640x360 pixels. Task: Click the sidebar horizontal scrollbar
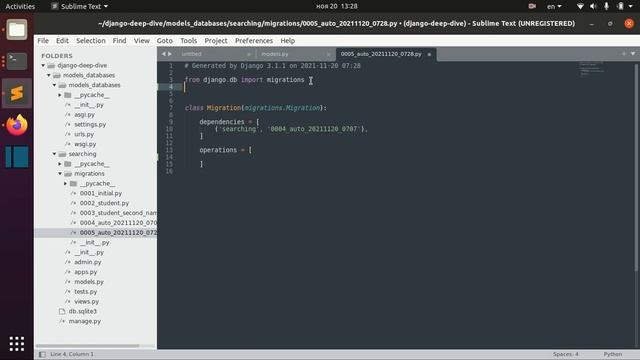tap(87, 346)
